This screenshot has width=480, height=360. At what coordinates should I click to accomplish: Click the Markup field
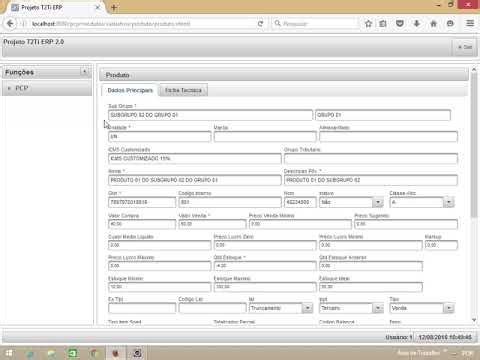point(441,245)
